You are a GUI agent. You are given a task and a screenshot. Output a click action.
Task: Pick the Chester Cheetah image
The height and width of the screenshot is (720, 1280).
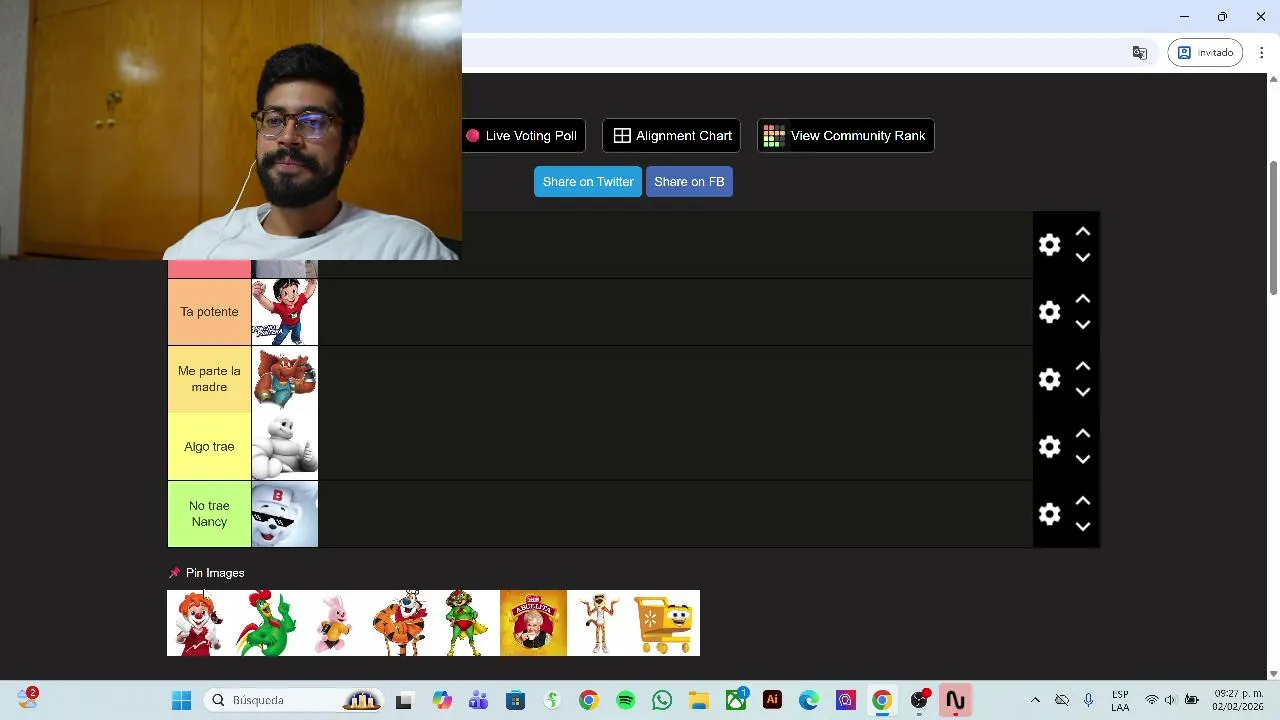coord(600,623)
